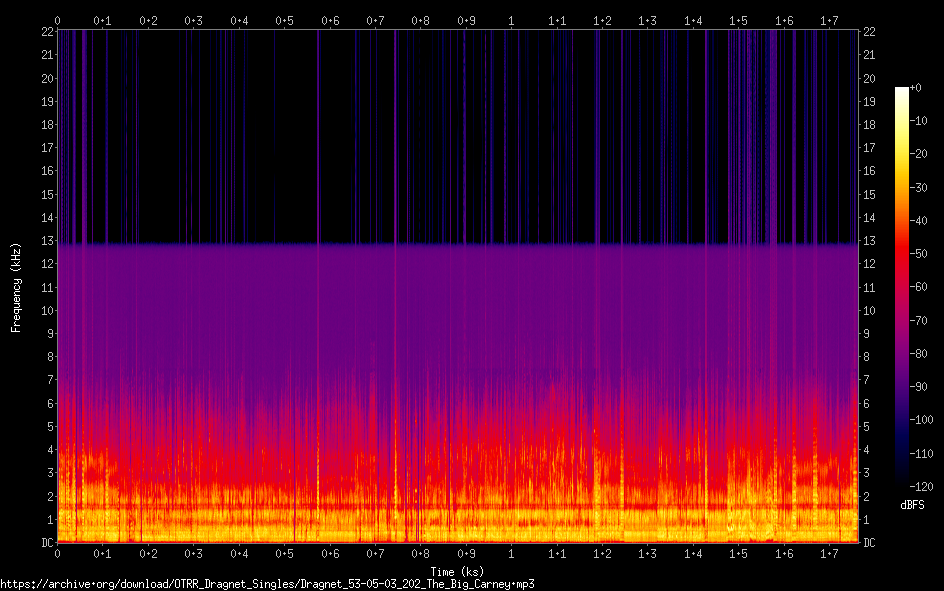Click the 0.5 tick on the bottom time axis
This screenshot has width=944, height=591.
tap(285, 553)
